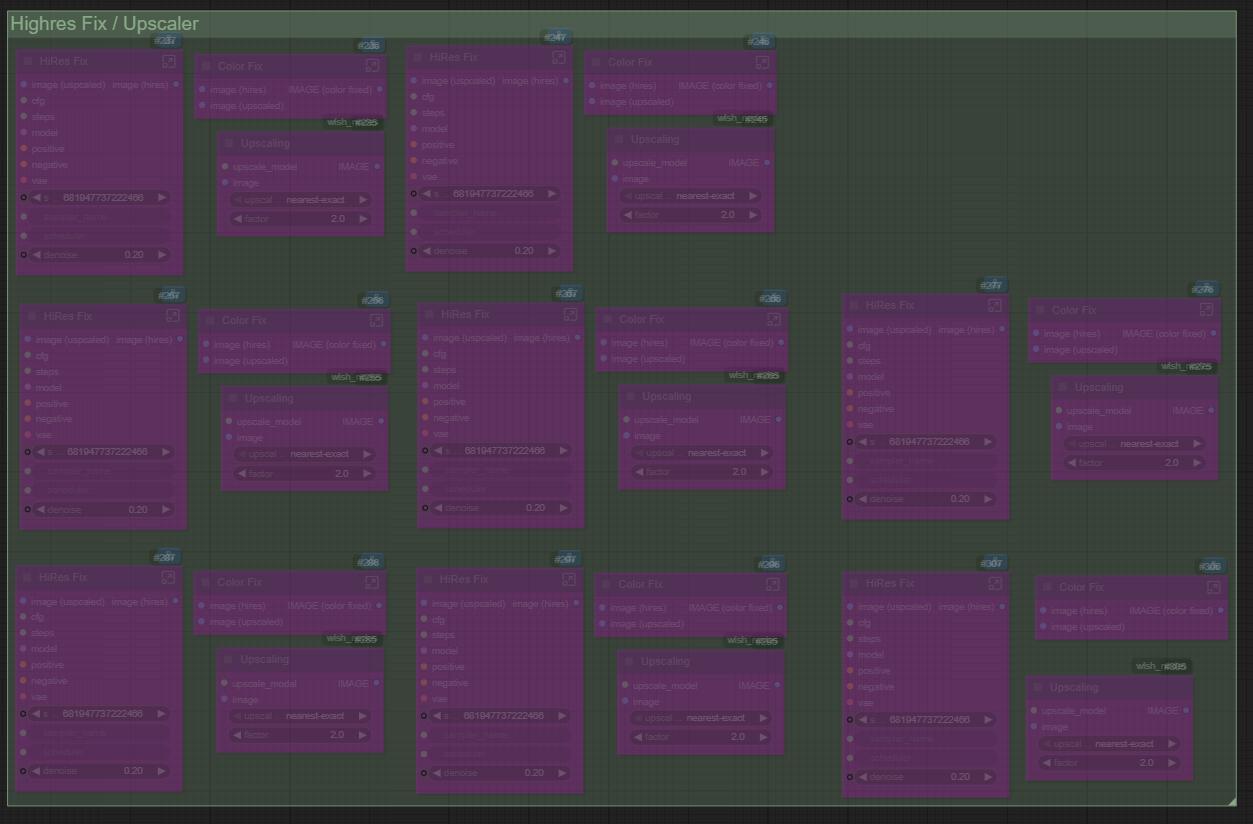Viewport: 1253px width, 824px height.
Task: Toggle collapse dot on bottom-right Upscaling node header
Action: point(1038,688)
